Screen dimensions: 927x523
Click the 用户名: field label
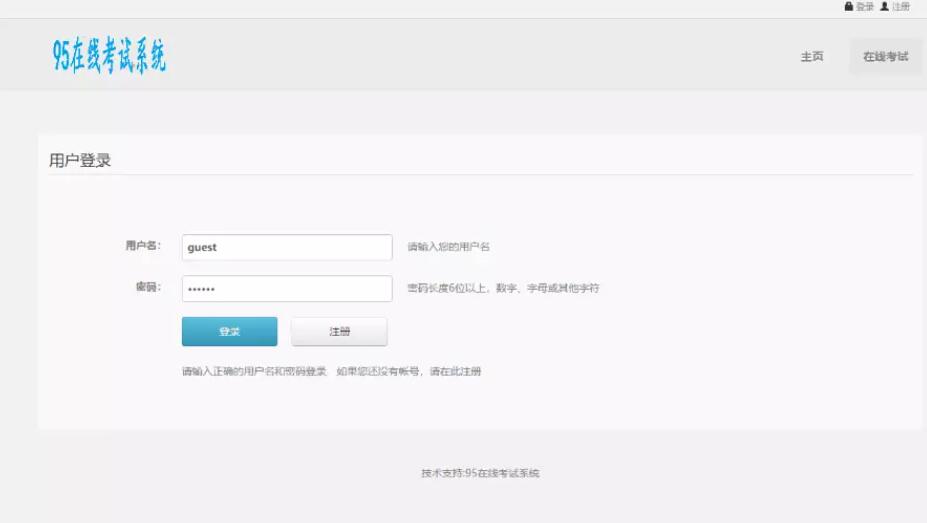(142, 246)
